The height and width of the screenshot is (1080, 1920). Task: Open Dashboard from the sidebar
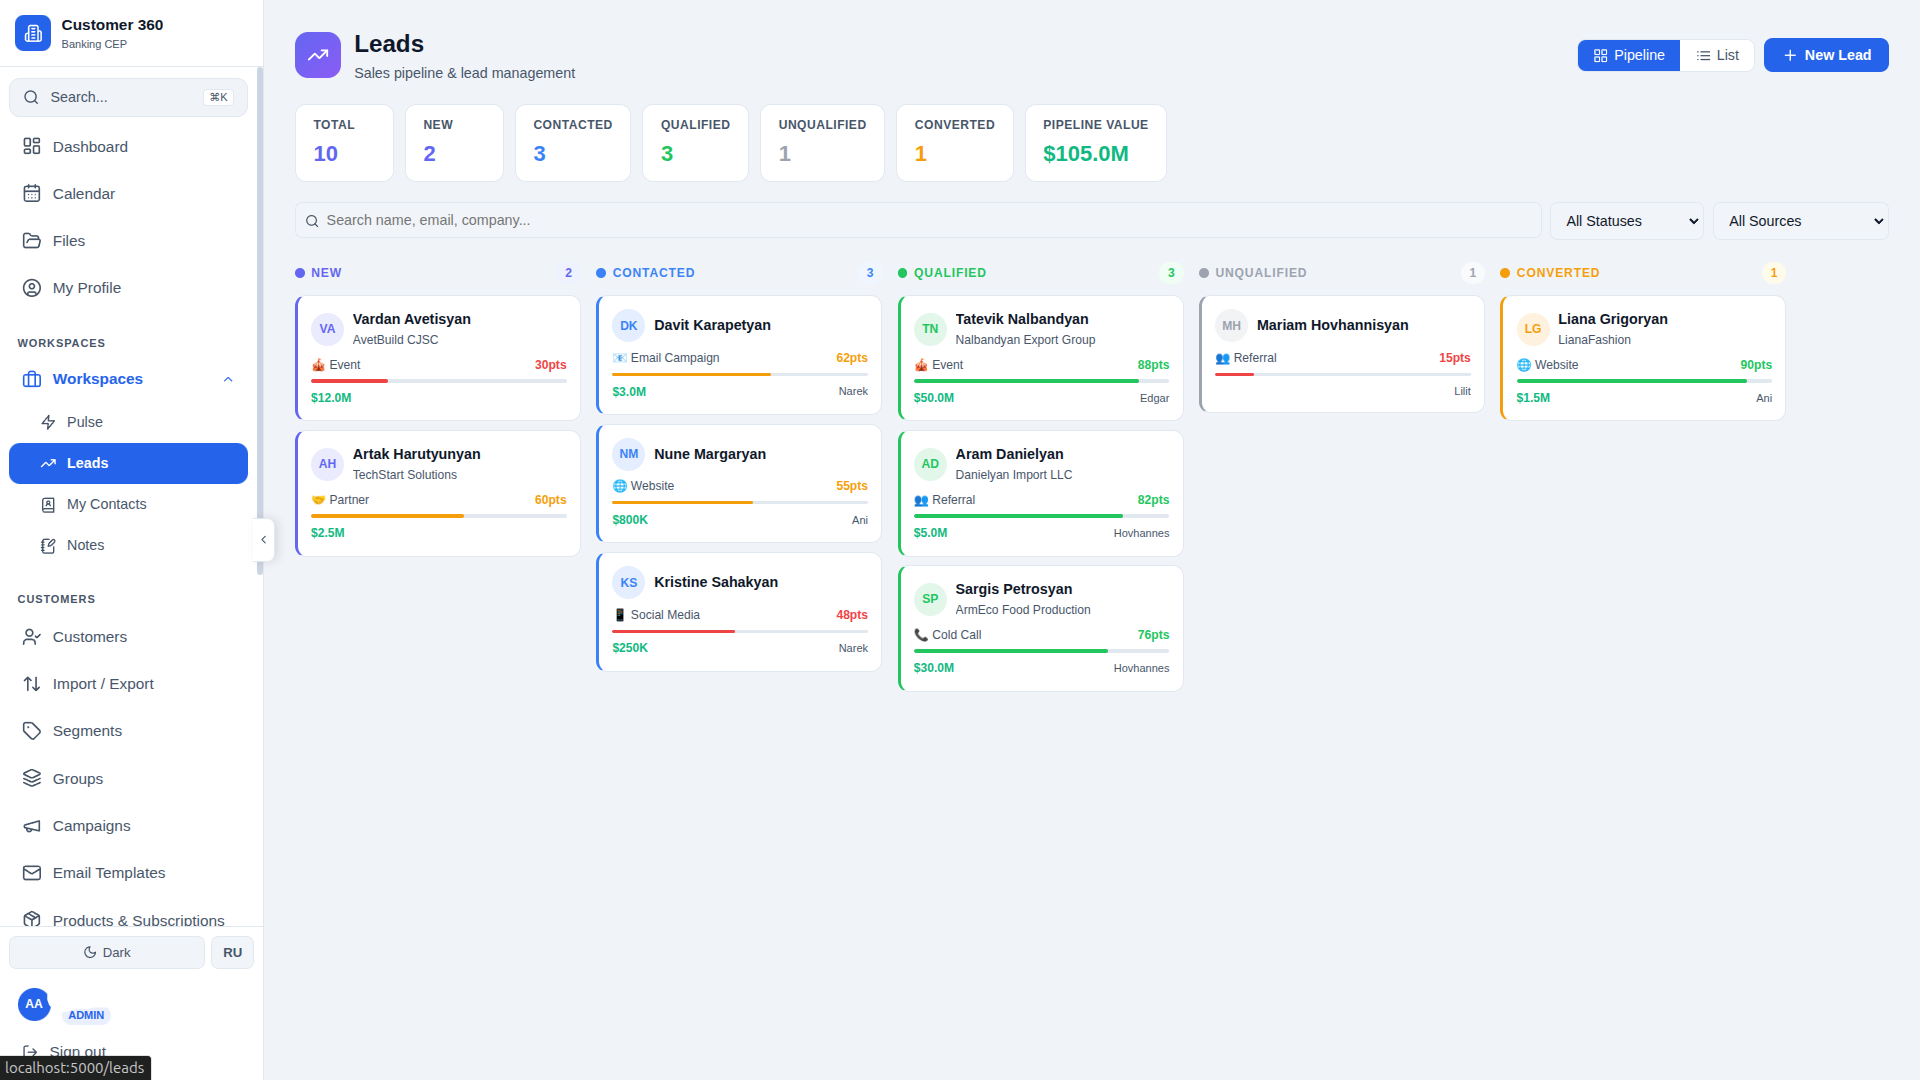click(x=128, y=147)
